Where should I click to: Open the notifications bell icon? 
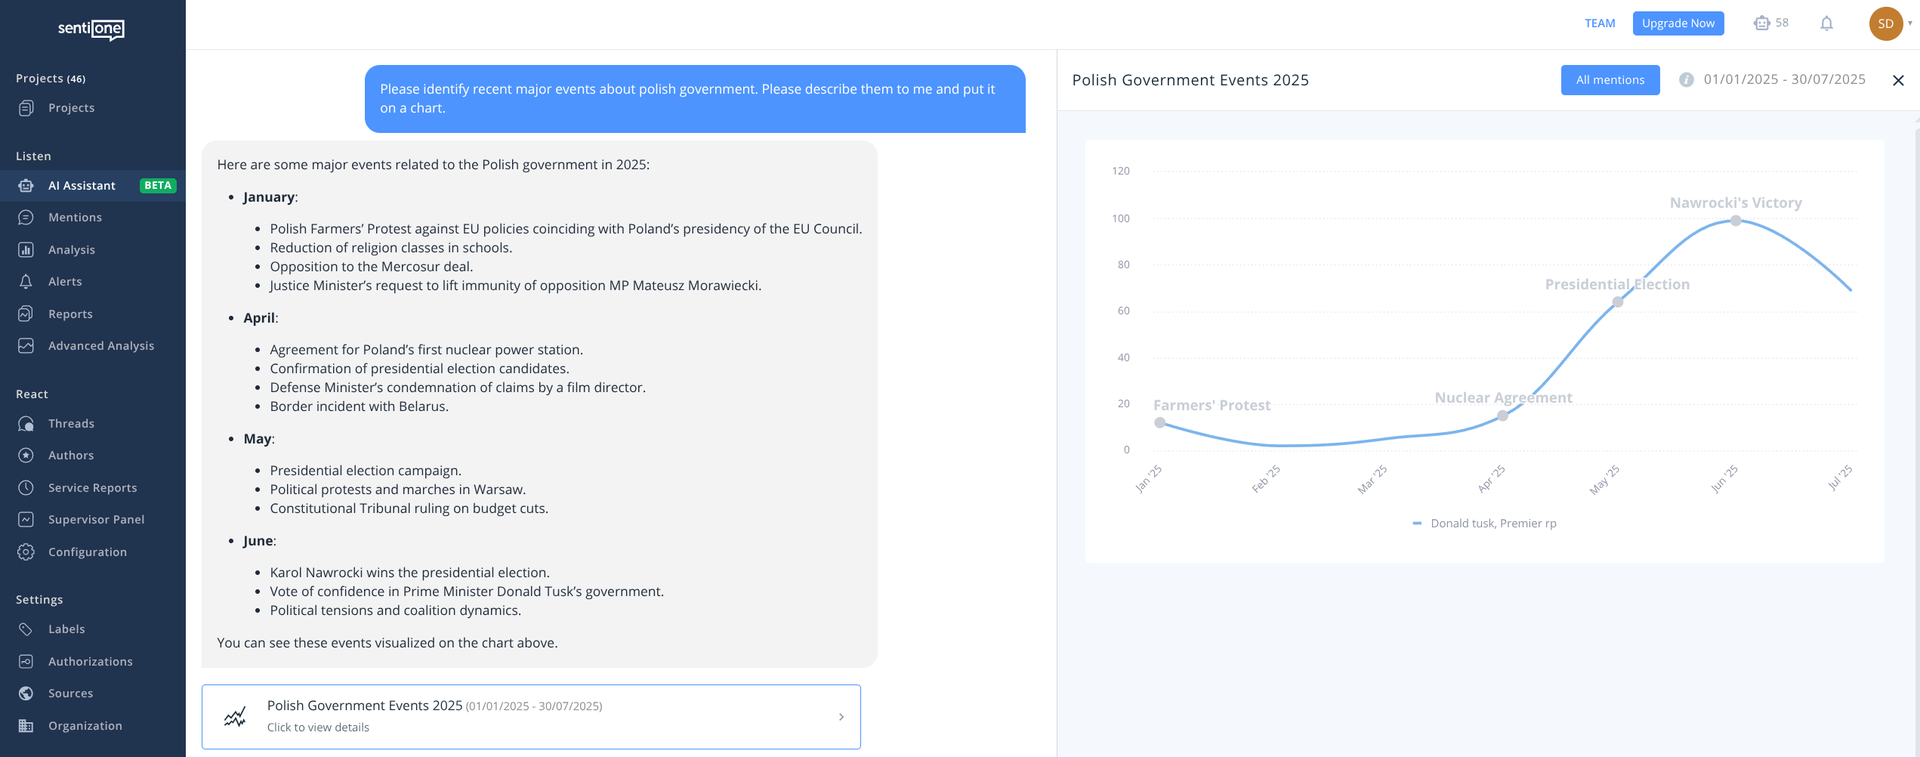click(x=1826, y=23)
